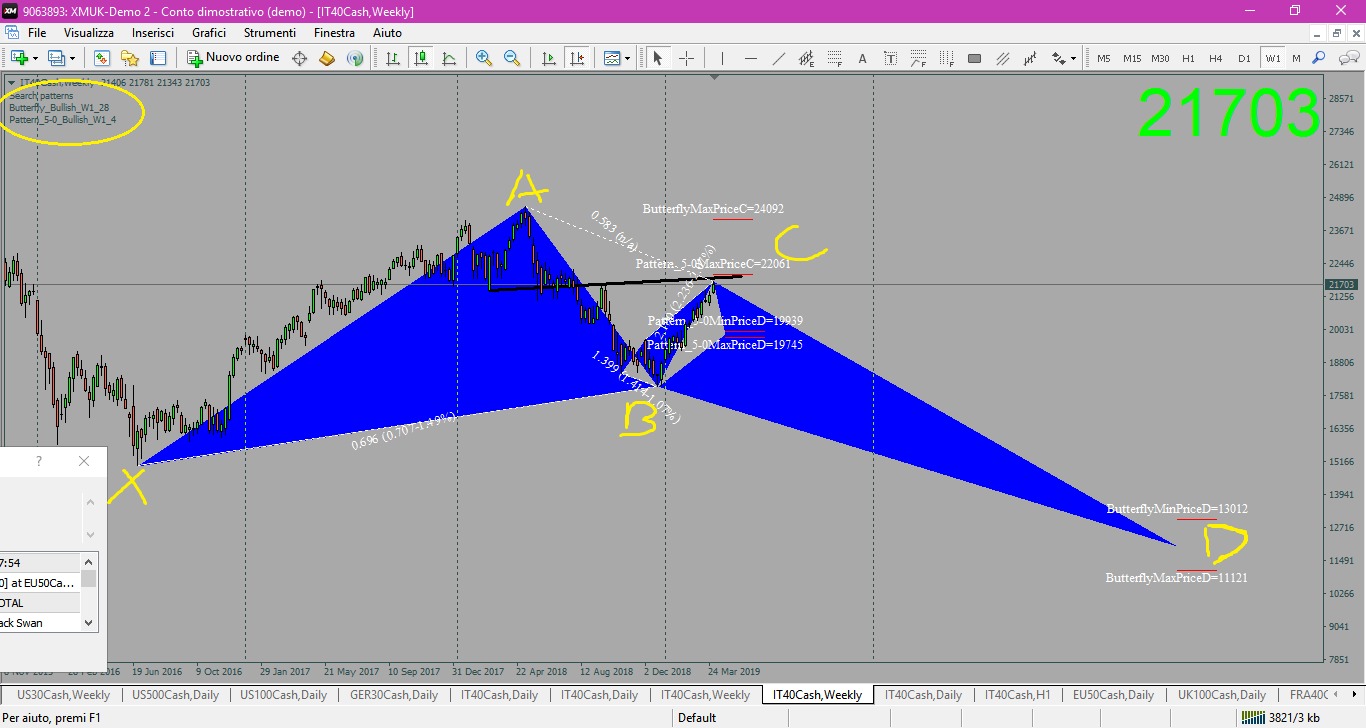Viewport: 1366px width, 728px height.
Task: Expand the new chart dropdown arrow
Action: 35,58
